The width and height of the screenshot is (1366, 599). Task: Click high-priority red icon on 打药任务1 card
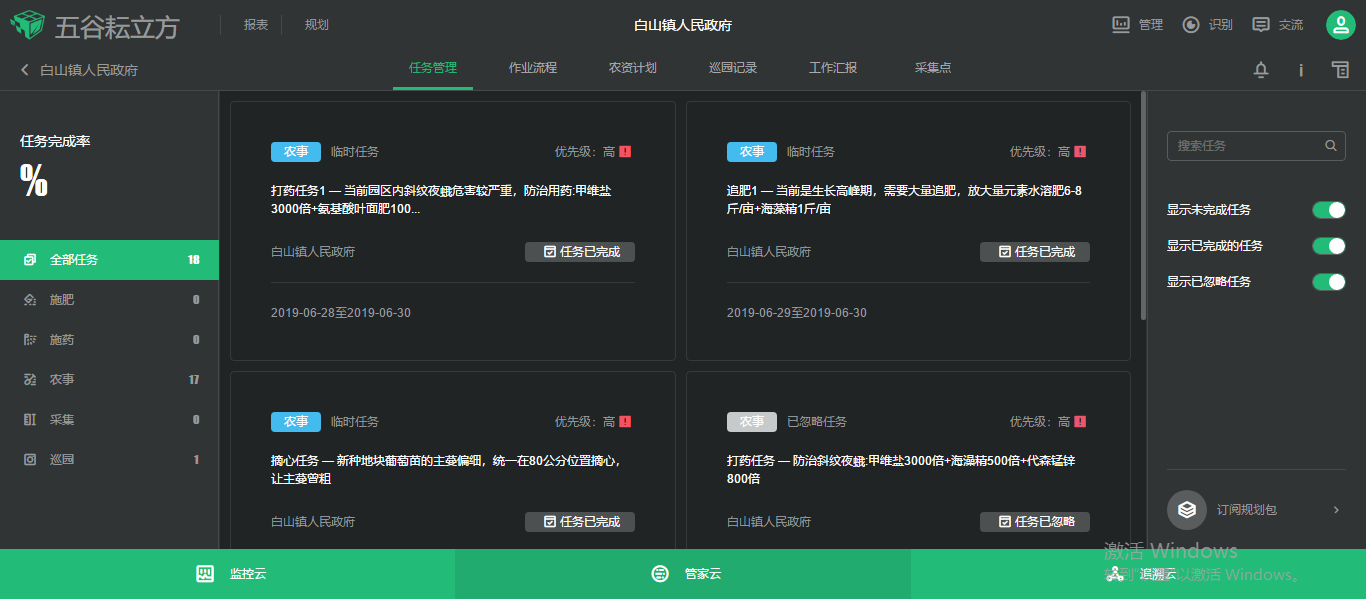pos(625,152)
